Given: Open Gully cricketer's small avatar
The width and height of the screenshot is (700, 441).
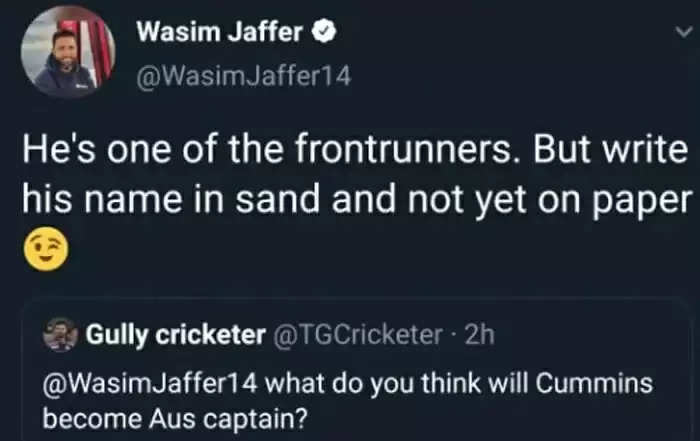Looking at the screenshot, I should [x=60, y=335].
